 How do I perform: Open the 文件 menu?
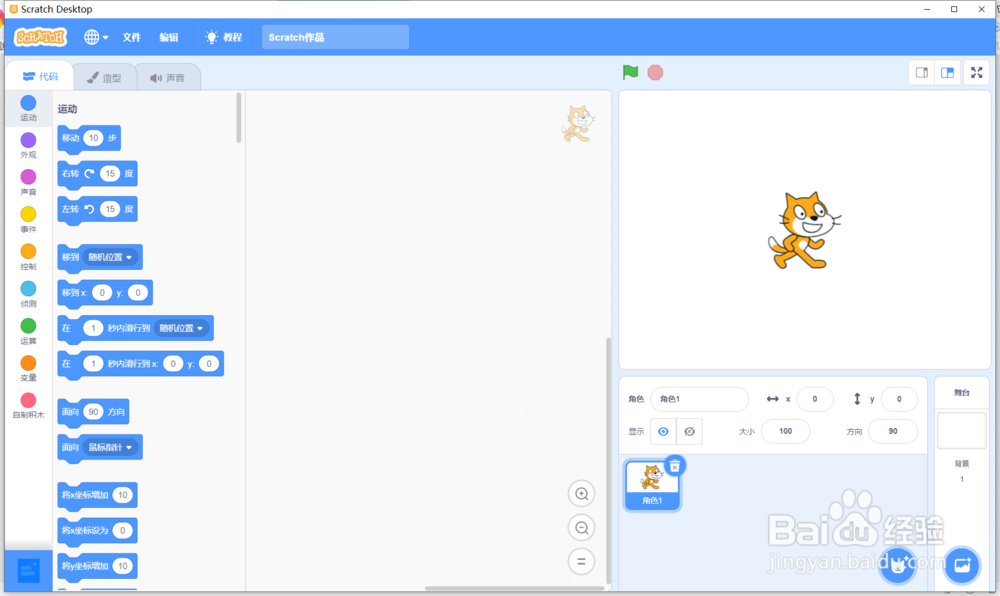click(131, 37)
